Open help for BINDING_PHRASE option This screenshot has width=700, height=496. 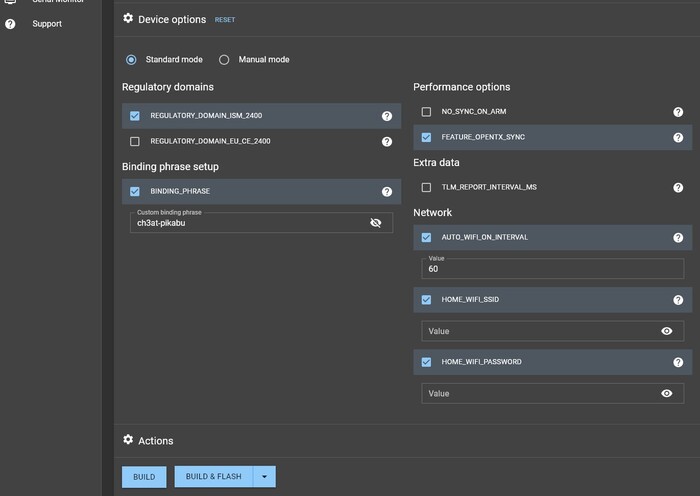tap(387, 191)
